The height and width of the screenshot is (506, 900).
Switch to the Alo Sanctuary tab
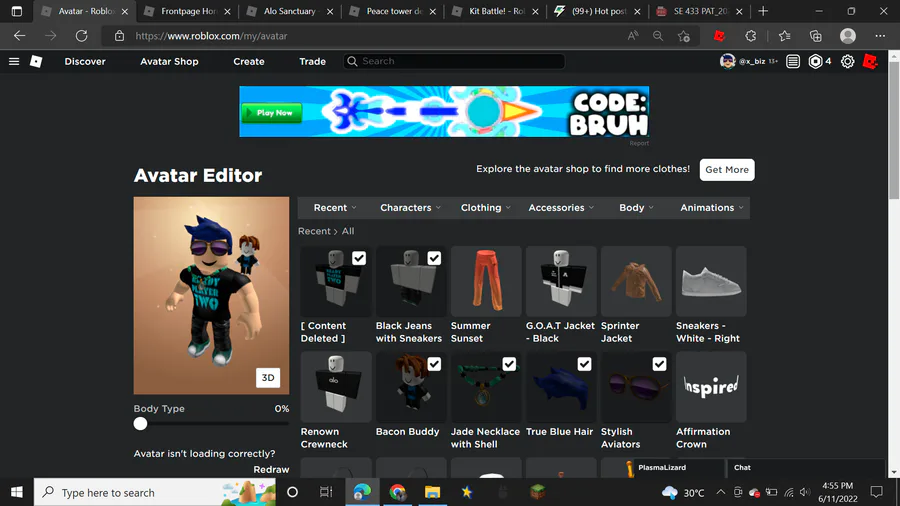[x=290, y=11]
